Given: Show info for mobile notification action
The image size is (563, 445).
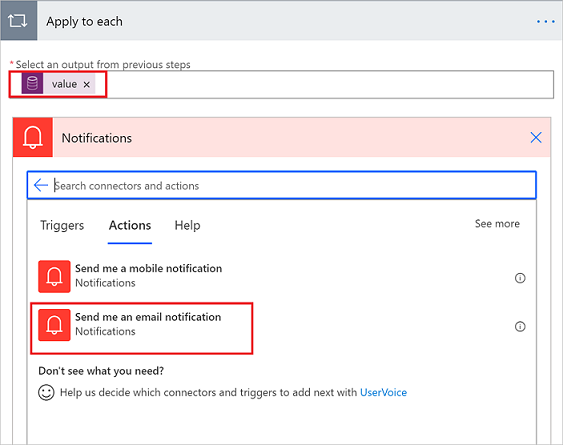Looking at the screenshot, I should click(520, 278).
